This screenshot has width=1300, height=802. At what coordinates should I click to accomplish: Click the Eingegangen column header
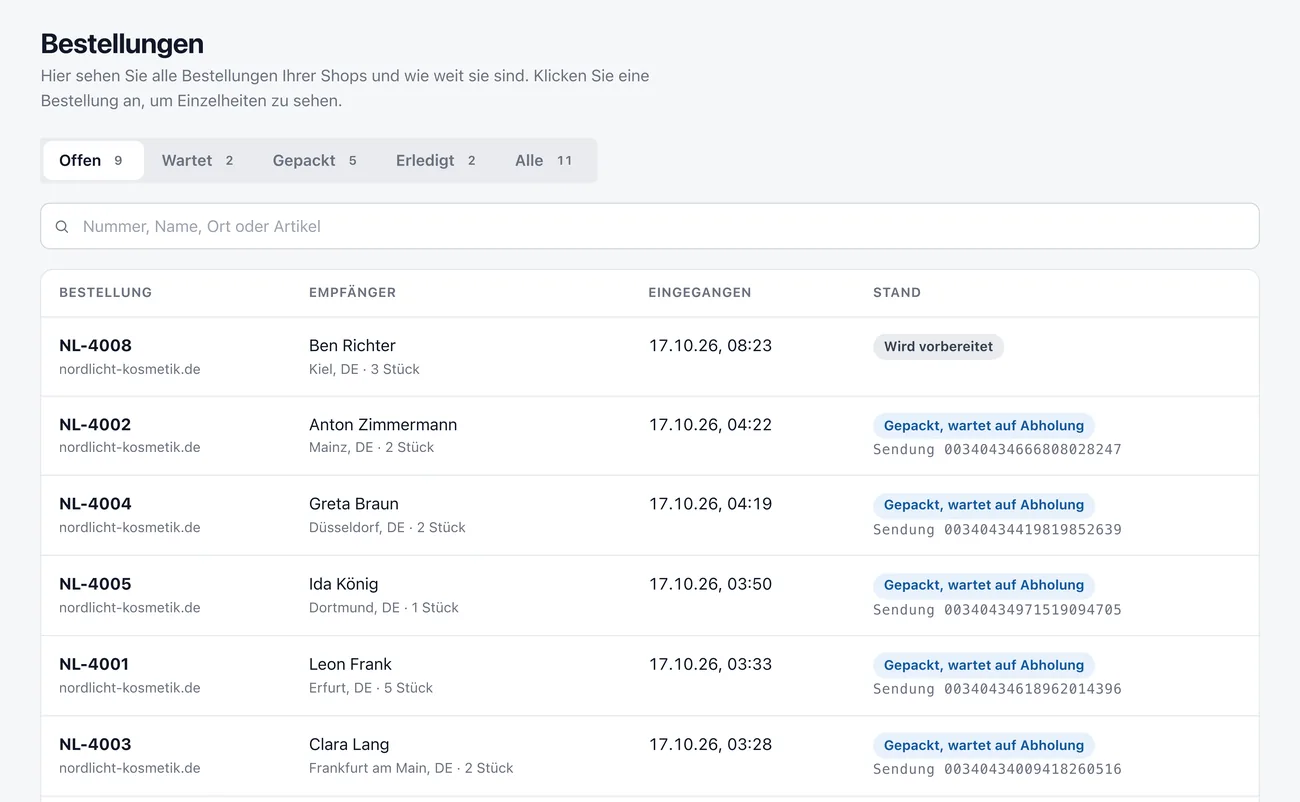[700, 293]
